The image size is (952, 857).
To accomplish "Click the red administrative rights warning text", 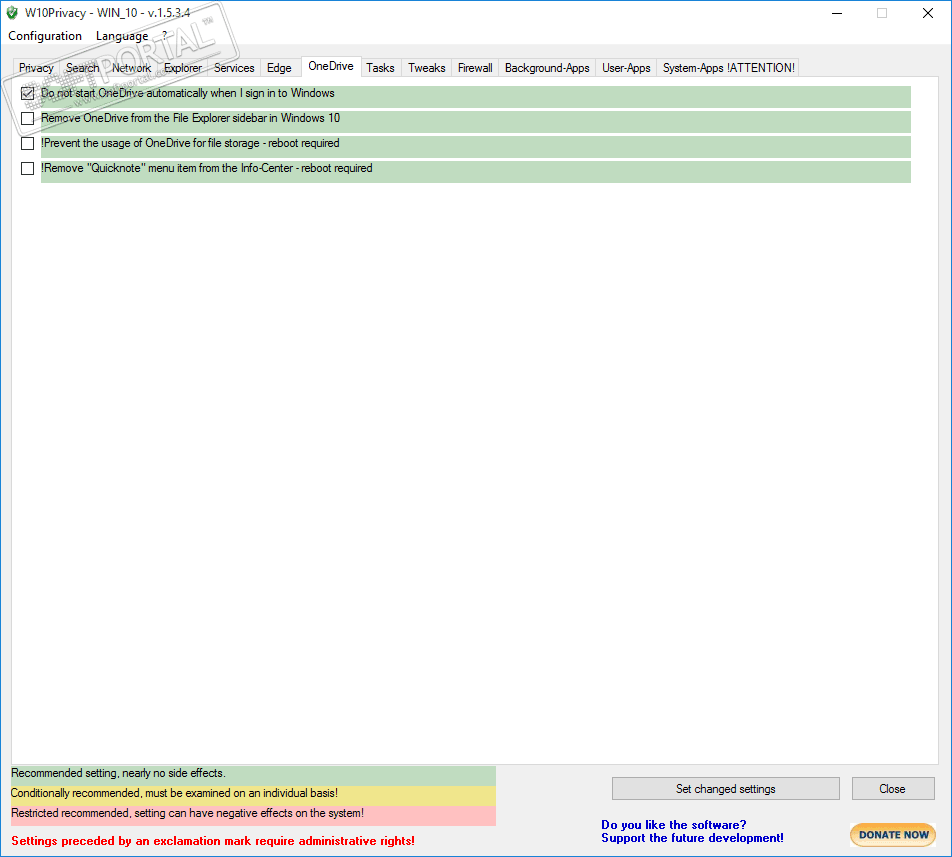I will (x=213, y=841).
